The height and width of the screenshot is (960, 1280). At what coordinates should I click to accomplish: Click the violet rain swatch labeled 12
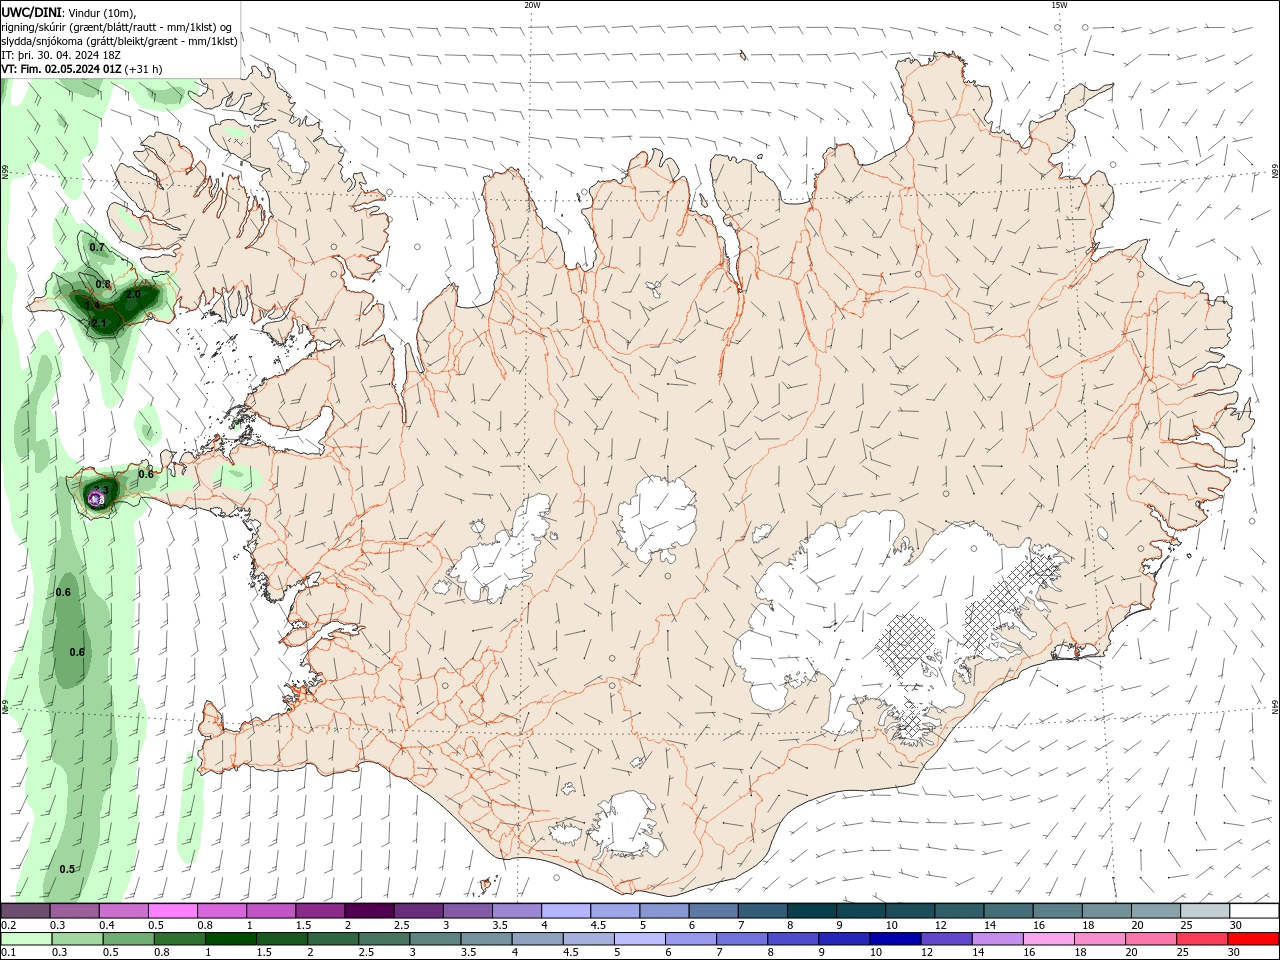pos(946,939)
